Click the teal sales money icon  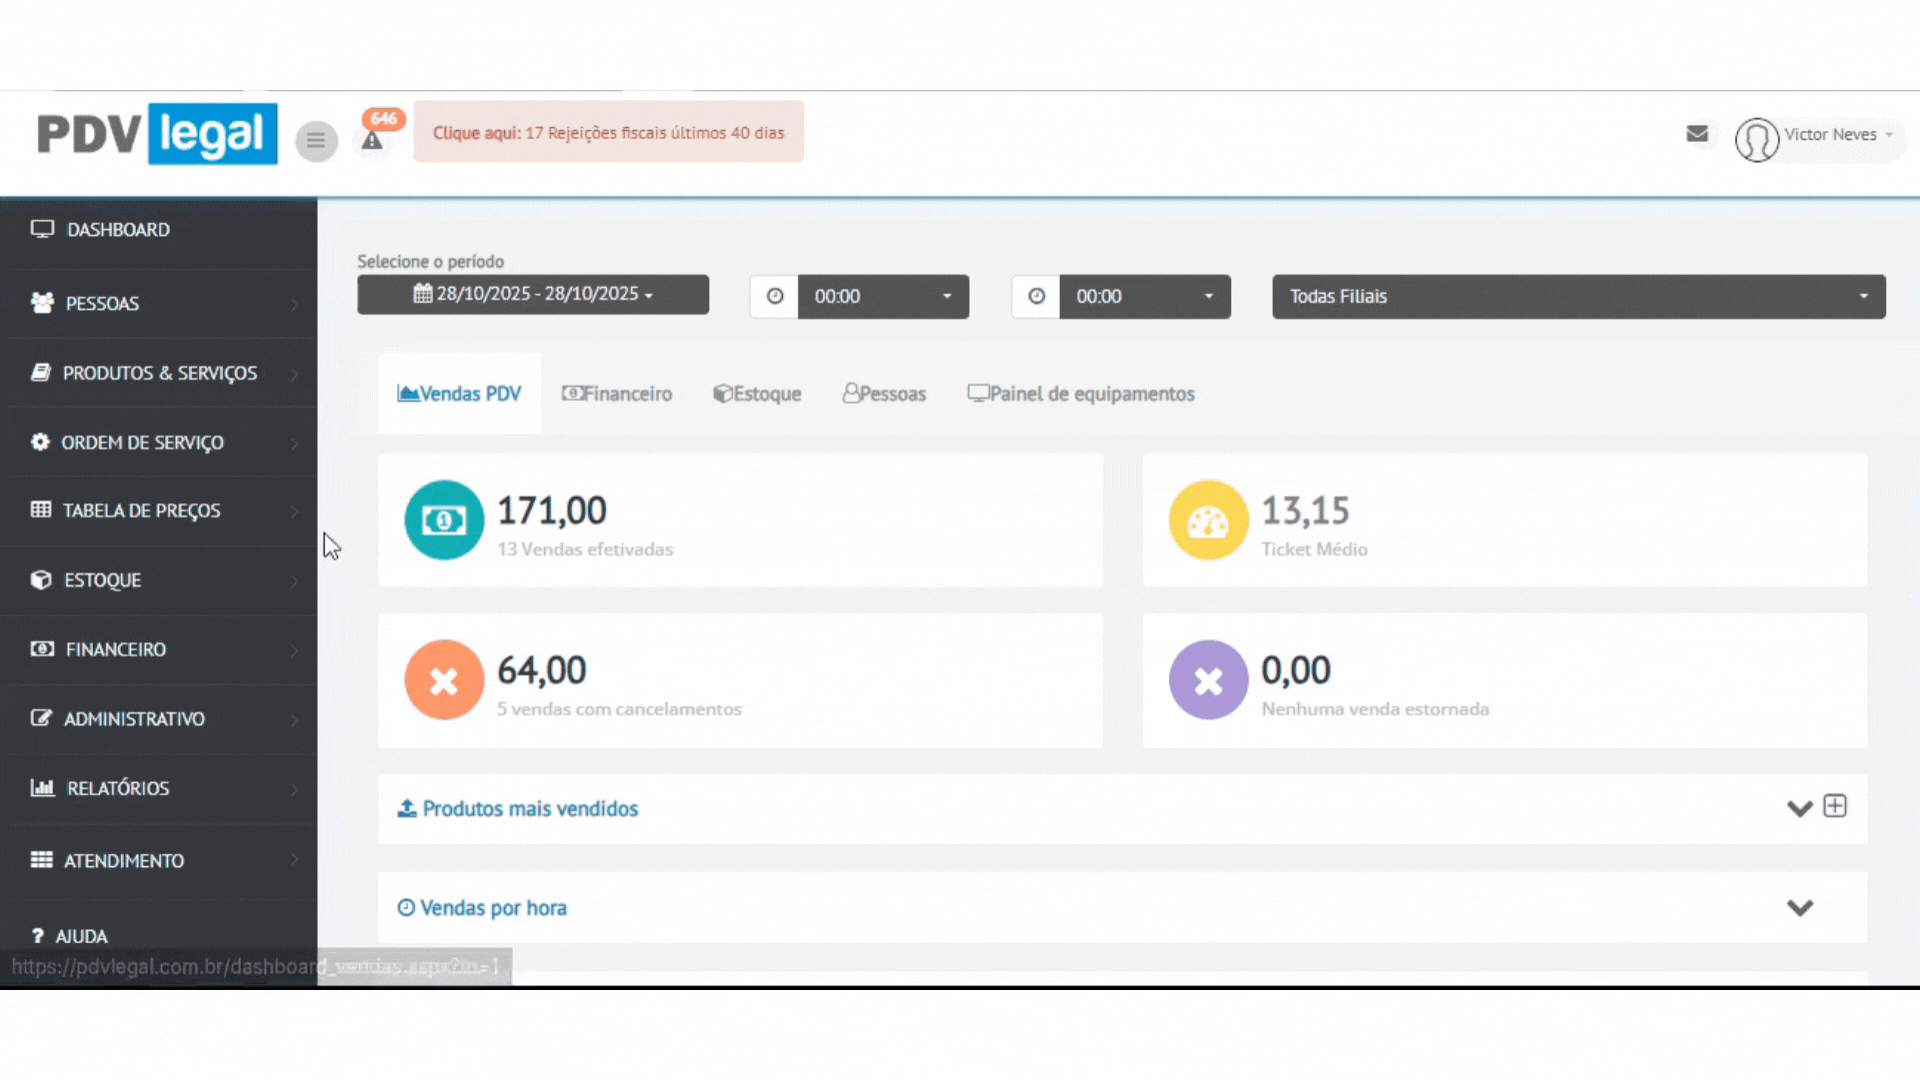coord(444,520)
